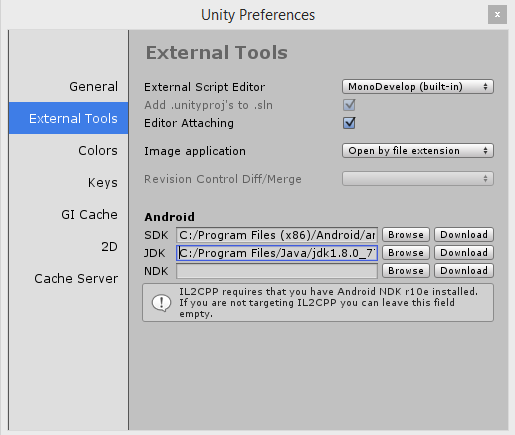Click the Android SDK path field
The height and width of the screenshot is (435, 515).
(x=277, y=235)
